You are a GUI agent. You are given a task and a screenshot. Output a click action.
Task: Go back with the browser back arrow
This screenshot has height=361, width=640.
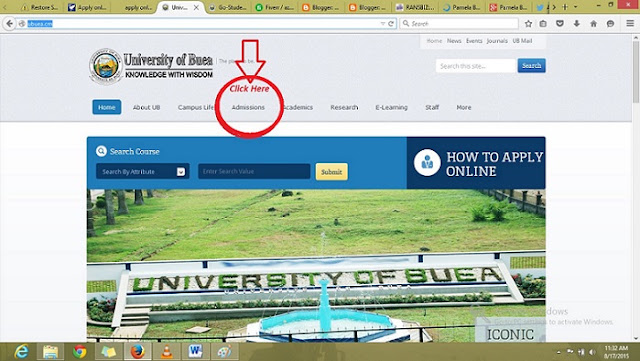[9, 24]
